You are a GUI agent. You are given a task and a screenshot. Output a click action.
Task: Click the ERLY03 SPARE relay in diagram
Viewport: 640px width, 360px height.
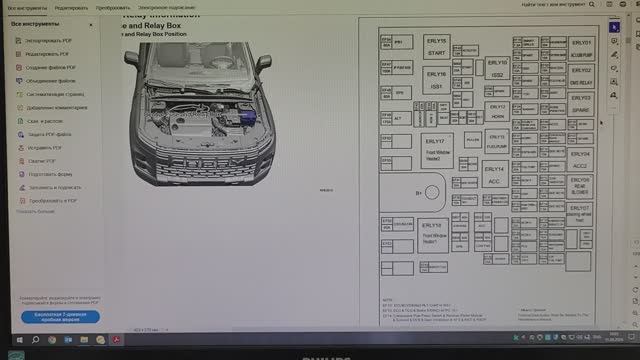(x=581, y=104)
